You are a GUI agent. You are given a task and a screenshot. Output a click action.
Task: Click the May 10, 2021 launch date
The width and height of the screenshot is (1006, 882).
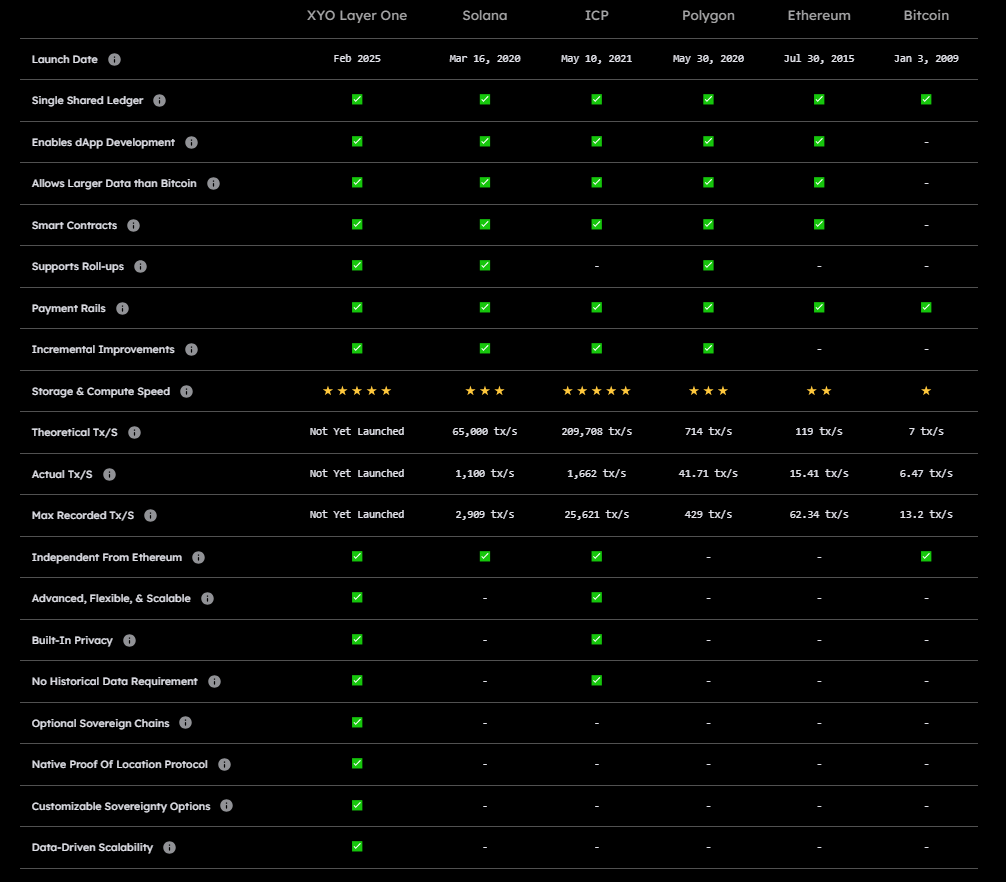[597, 59]
